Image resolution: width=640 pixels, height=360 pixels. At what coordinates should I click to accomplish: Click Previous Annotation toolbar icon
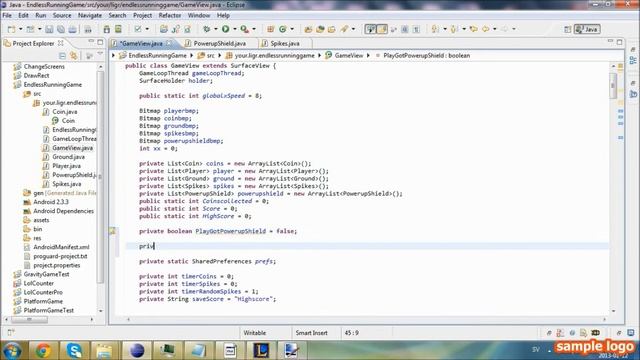454,29
